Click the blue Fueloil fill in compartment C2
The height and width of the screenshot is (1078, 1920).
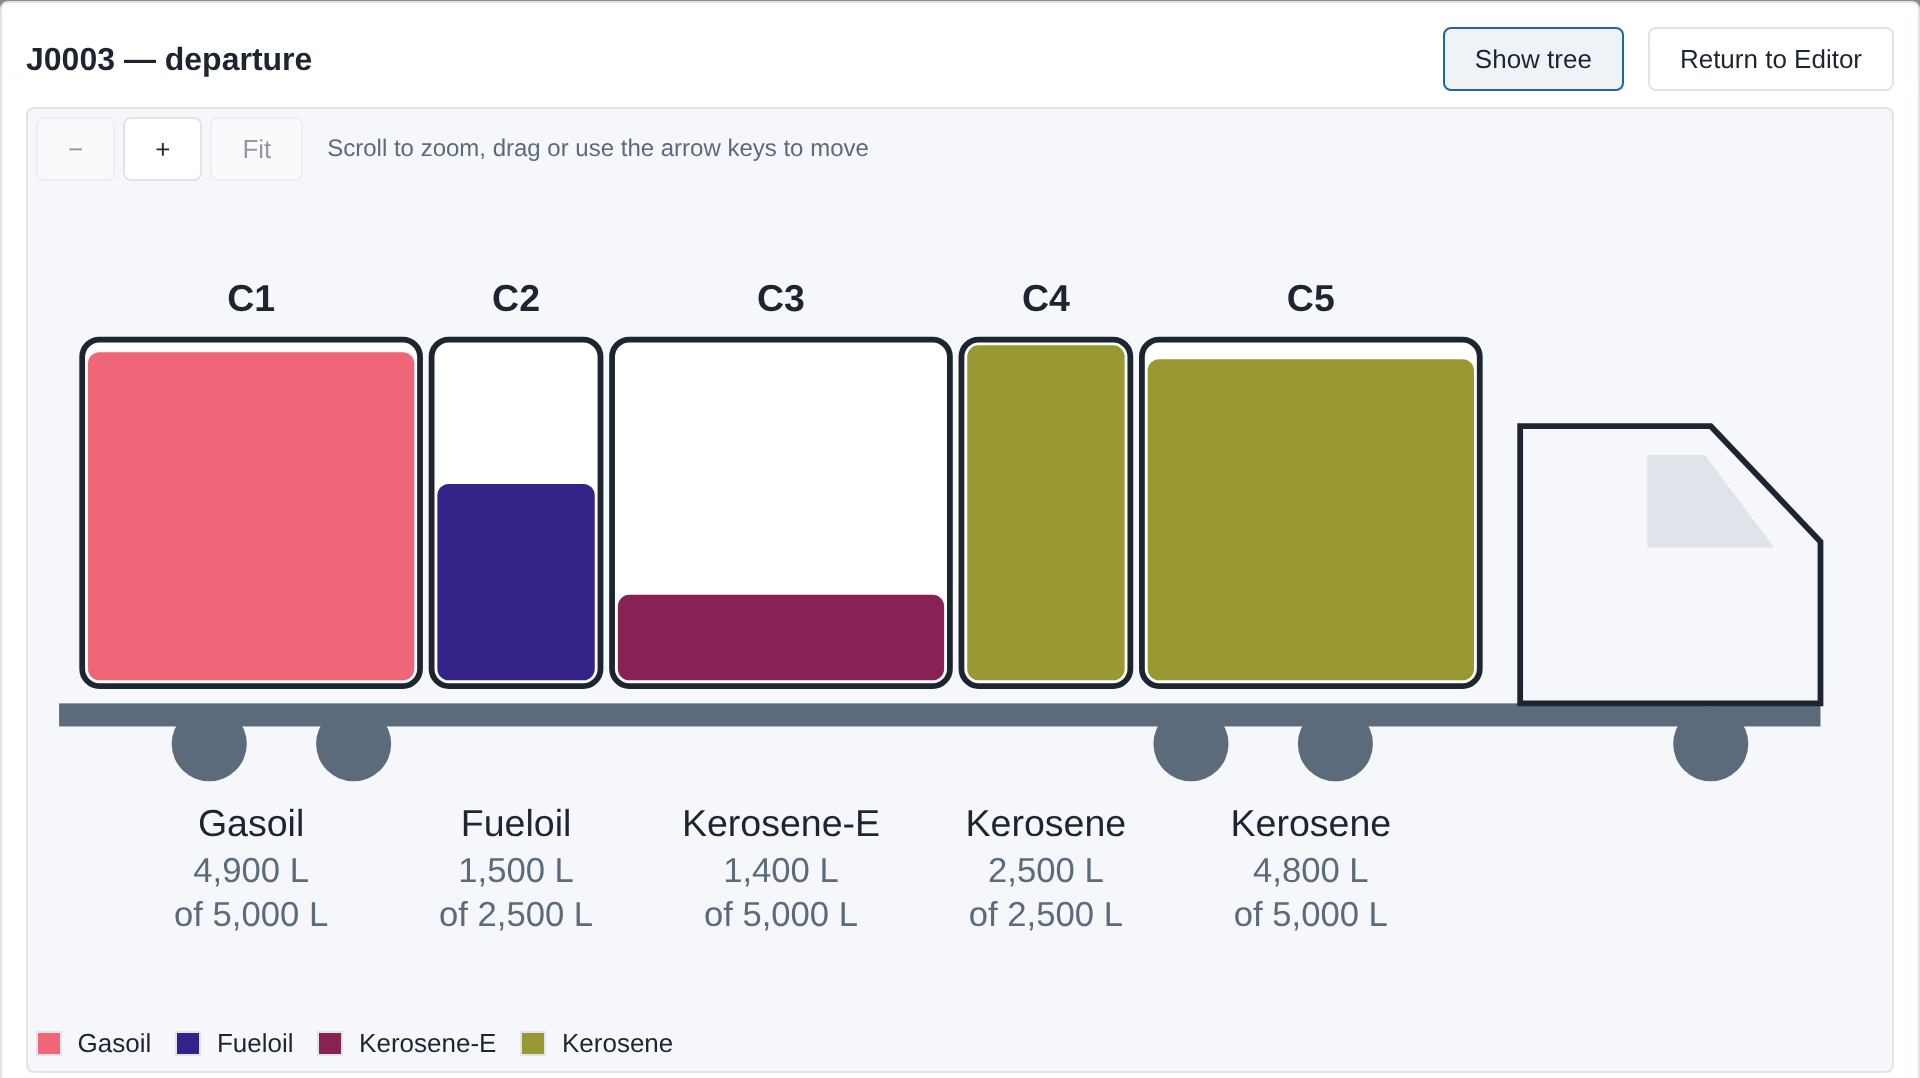coord(516,582)
